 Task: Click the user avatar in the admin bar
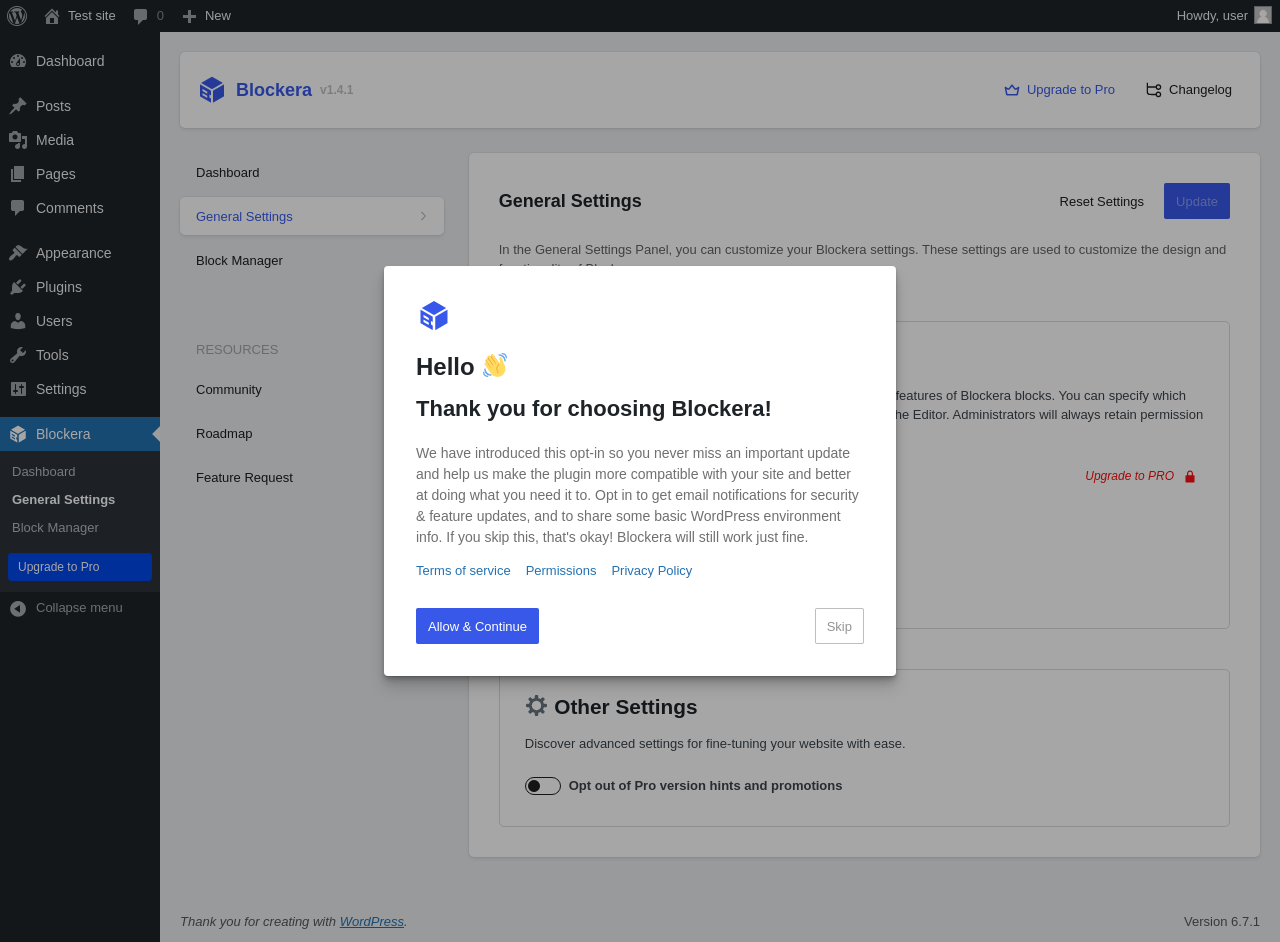click(x=1263, y=15)
